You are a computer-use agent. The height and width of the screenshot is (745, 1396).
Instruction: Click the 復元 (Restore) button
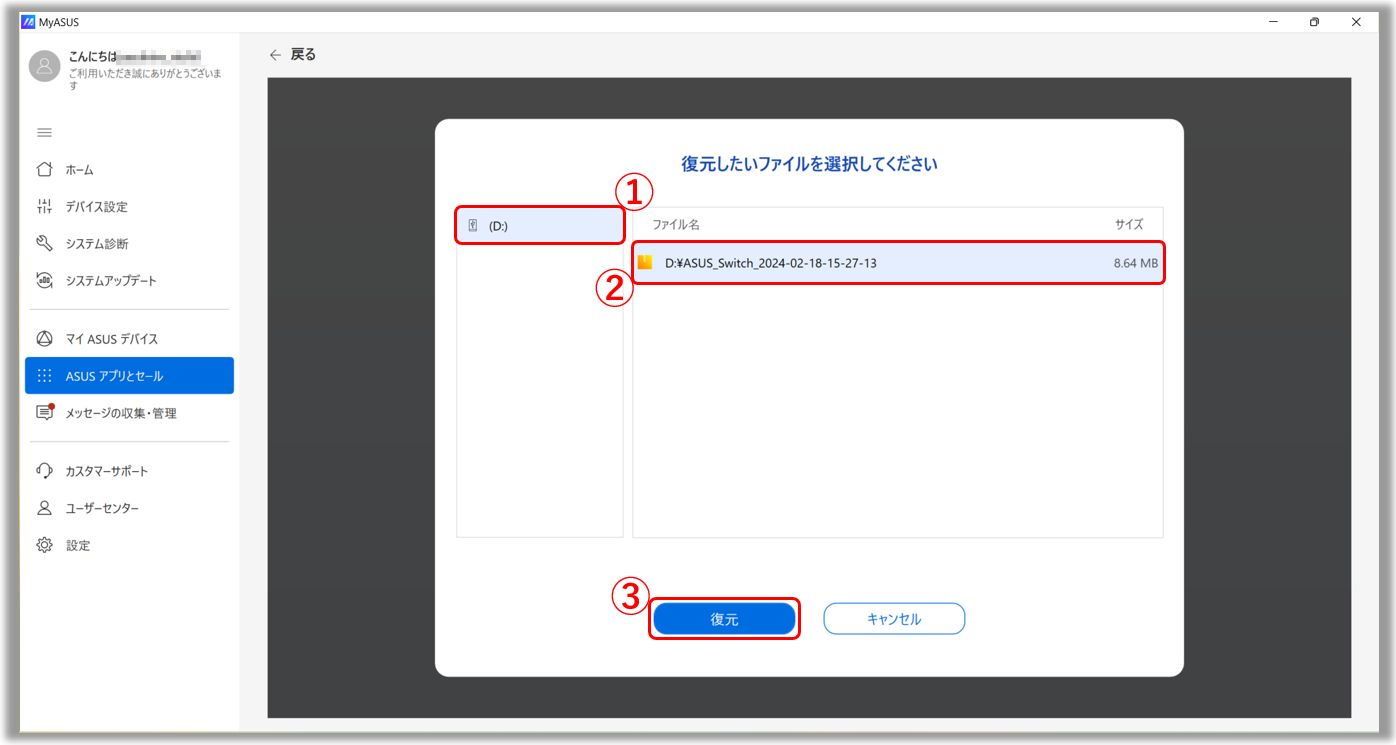[724, 619]
